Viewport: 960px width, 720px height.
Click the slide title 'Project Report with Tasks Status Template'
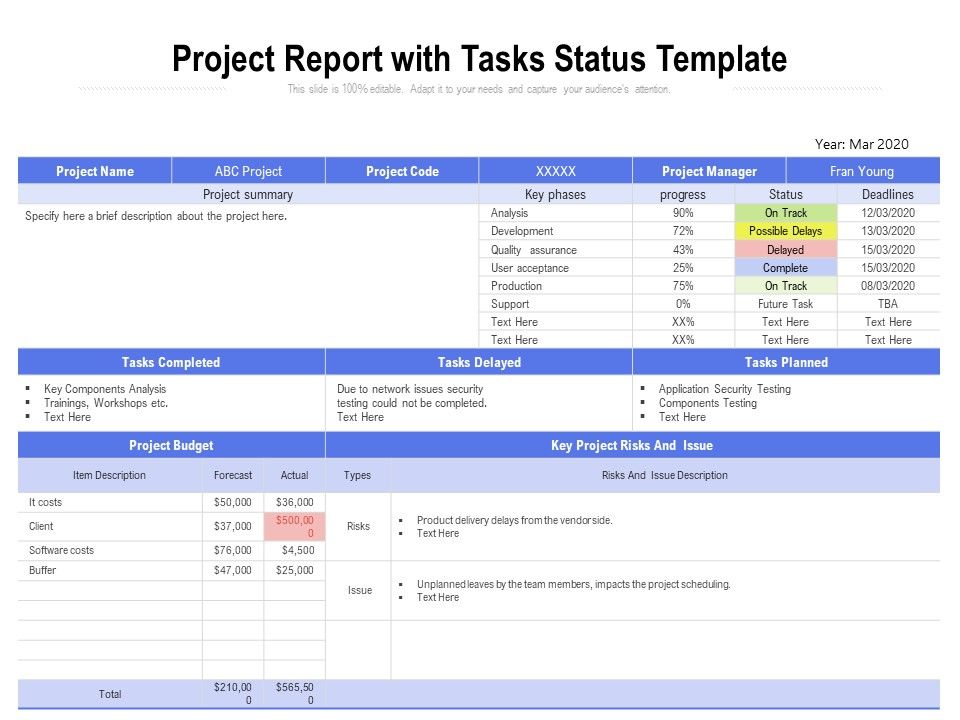(479, 59)
